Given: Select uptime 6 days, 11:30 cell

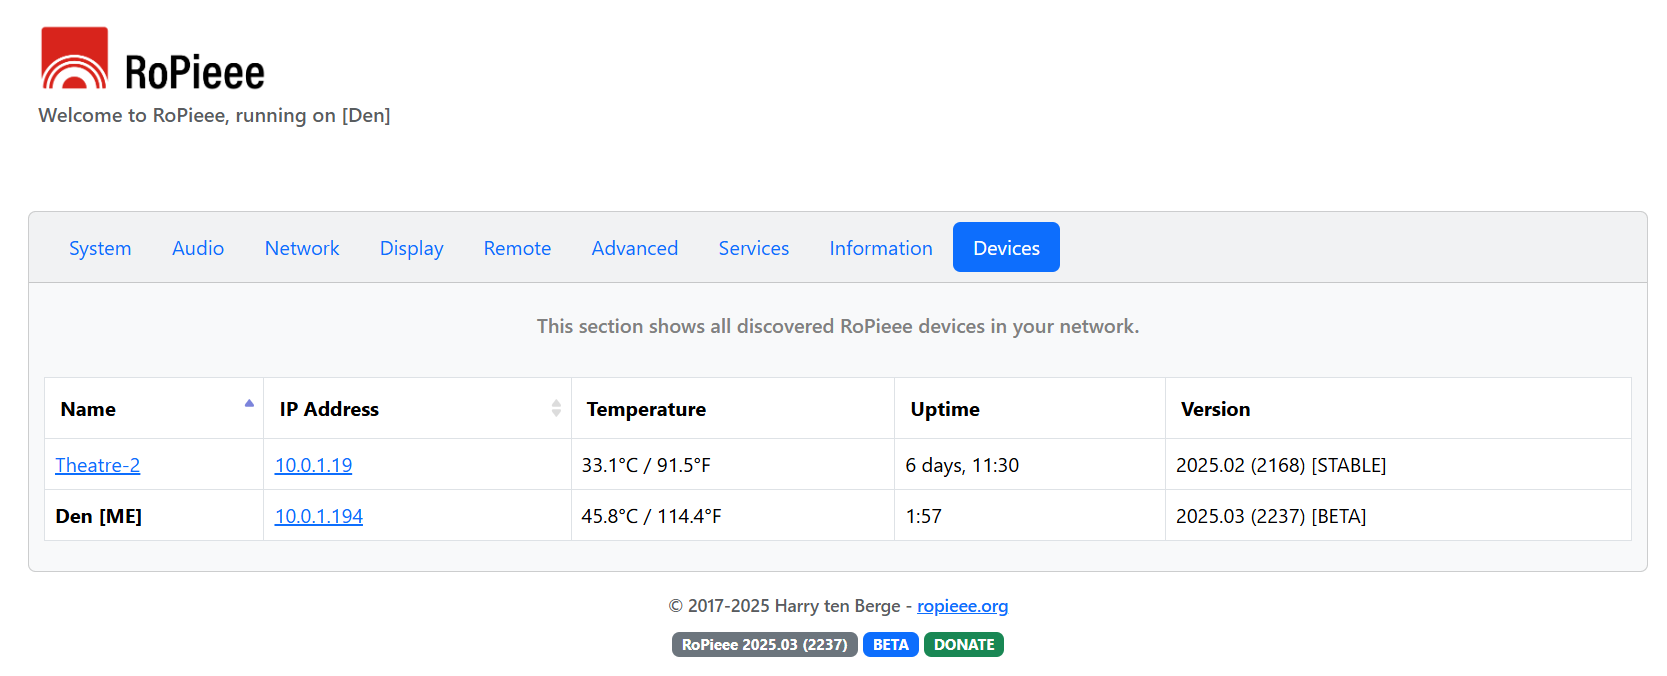Looking at the screenshot, I should click(1030, 465).
